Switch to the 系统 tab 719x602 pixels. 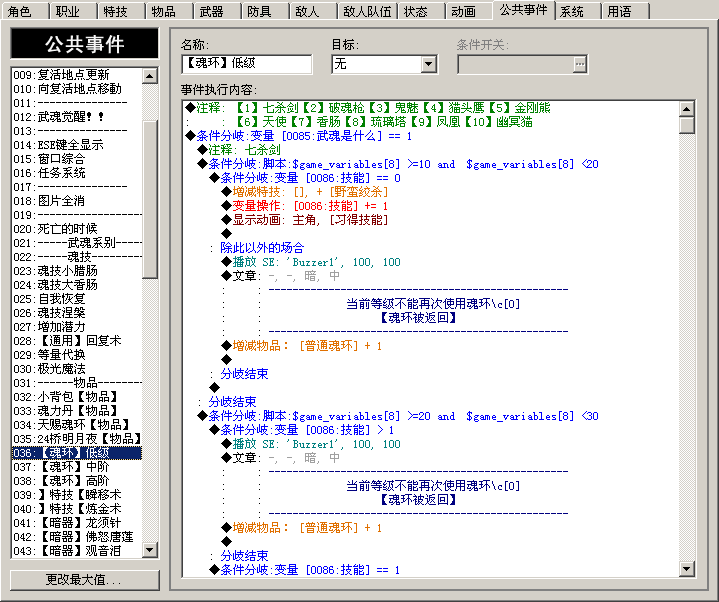tap(577, 10)
